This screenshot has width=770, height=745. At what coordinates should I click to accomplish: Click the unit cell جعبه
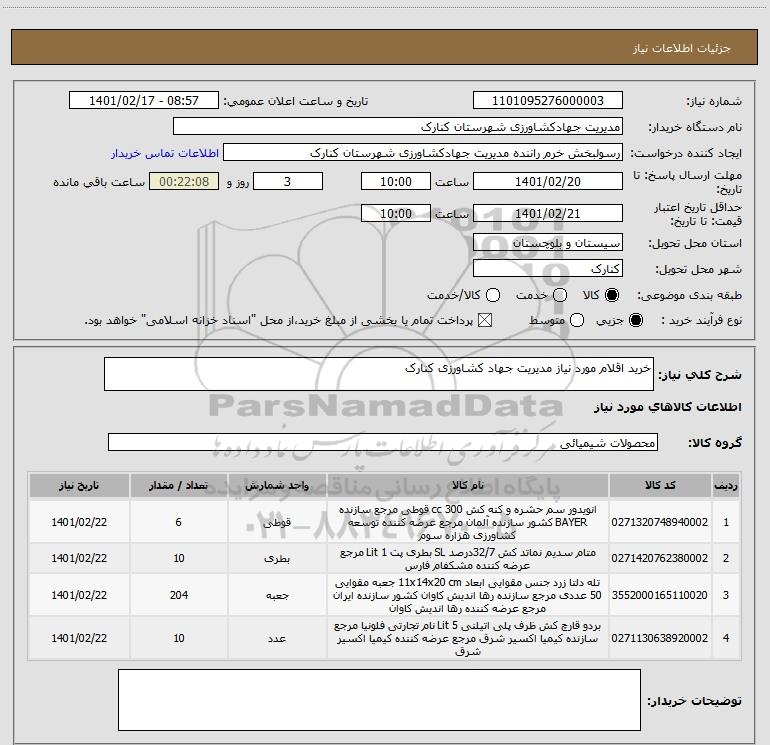coord(277,595)
